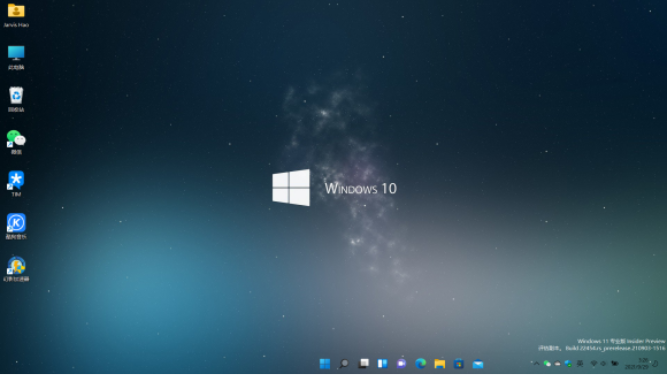Select the WeChat desktop shortcut
The width and height of the screenshot is (667, 375).
click(16, 142)
